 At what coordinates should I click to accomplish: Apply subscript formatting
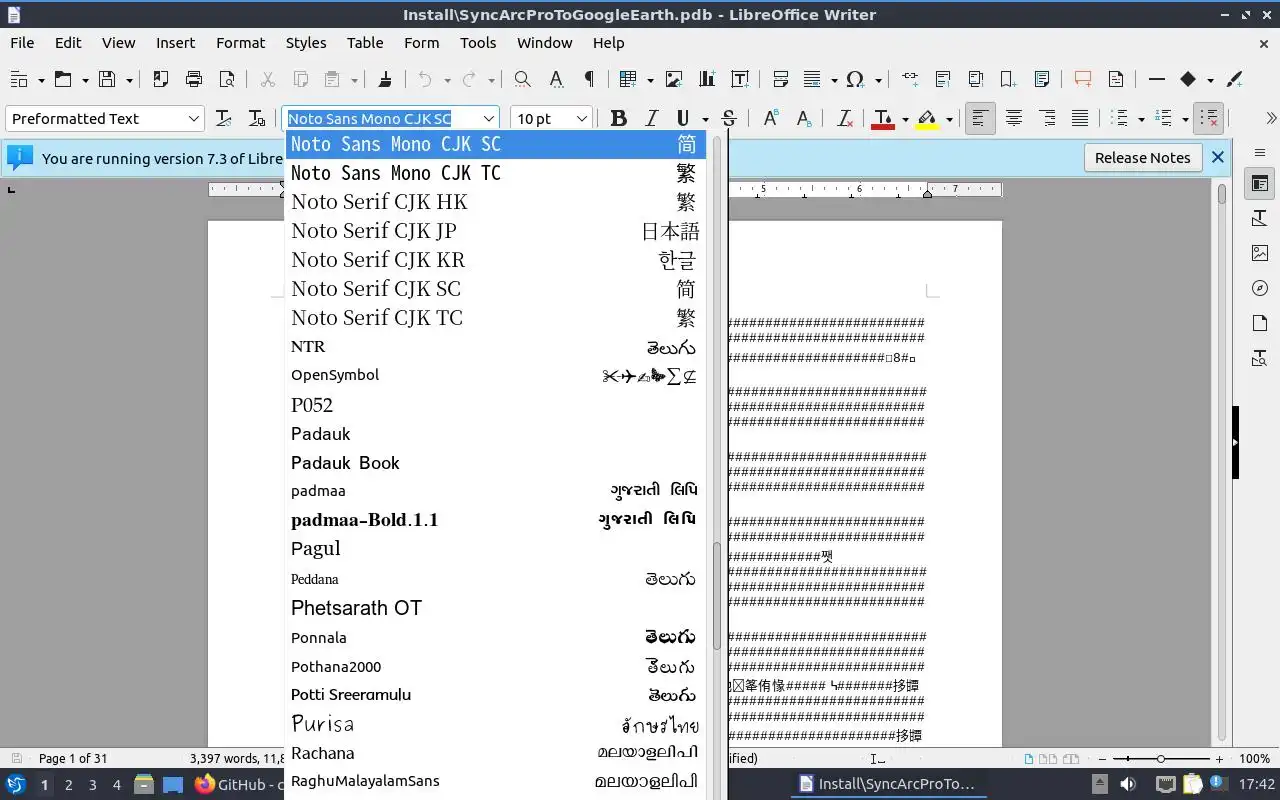804,119
